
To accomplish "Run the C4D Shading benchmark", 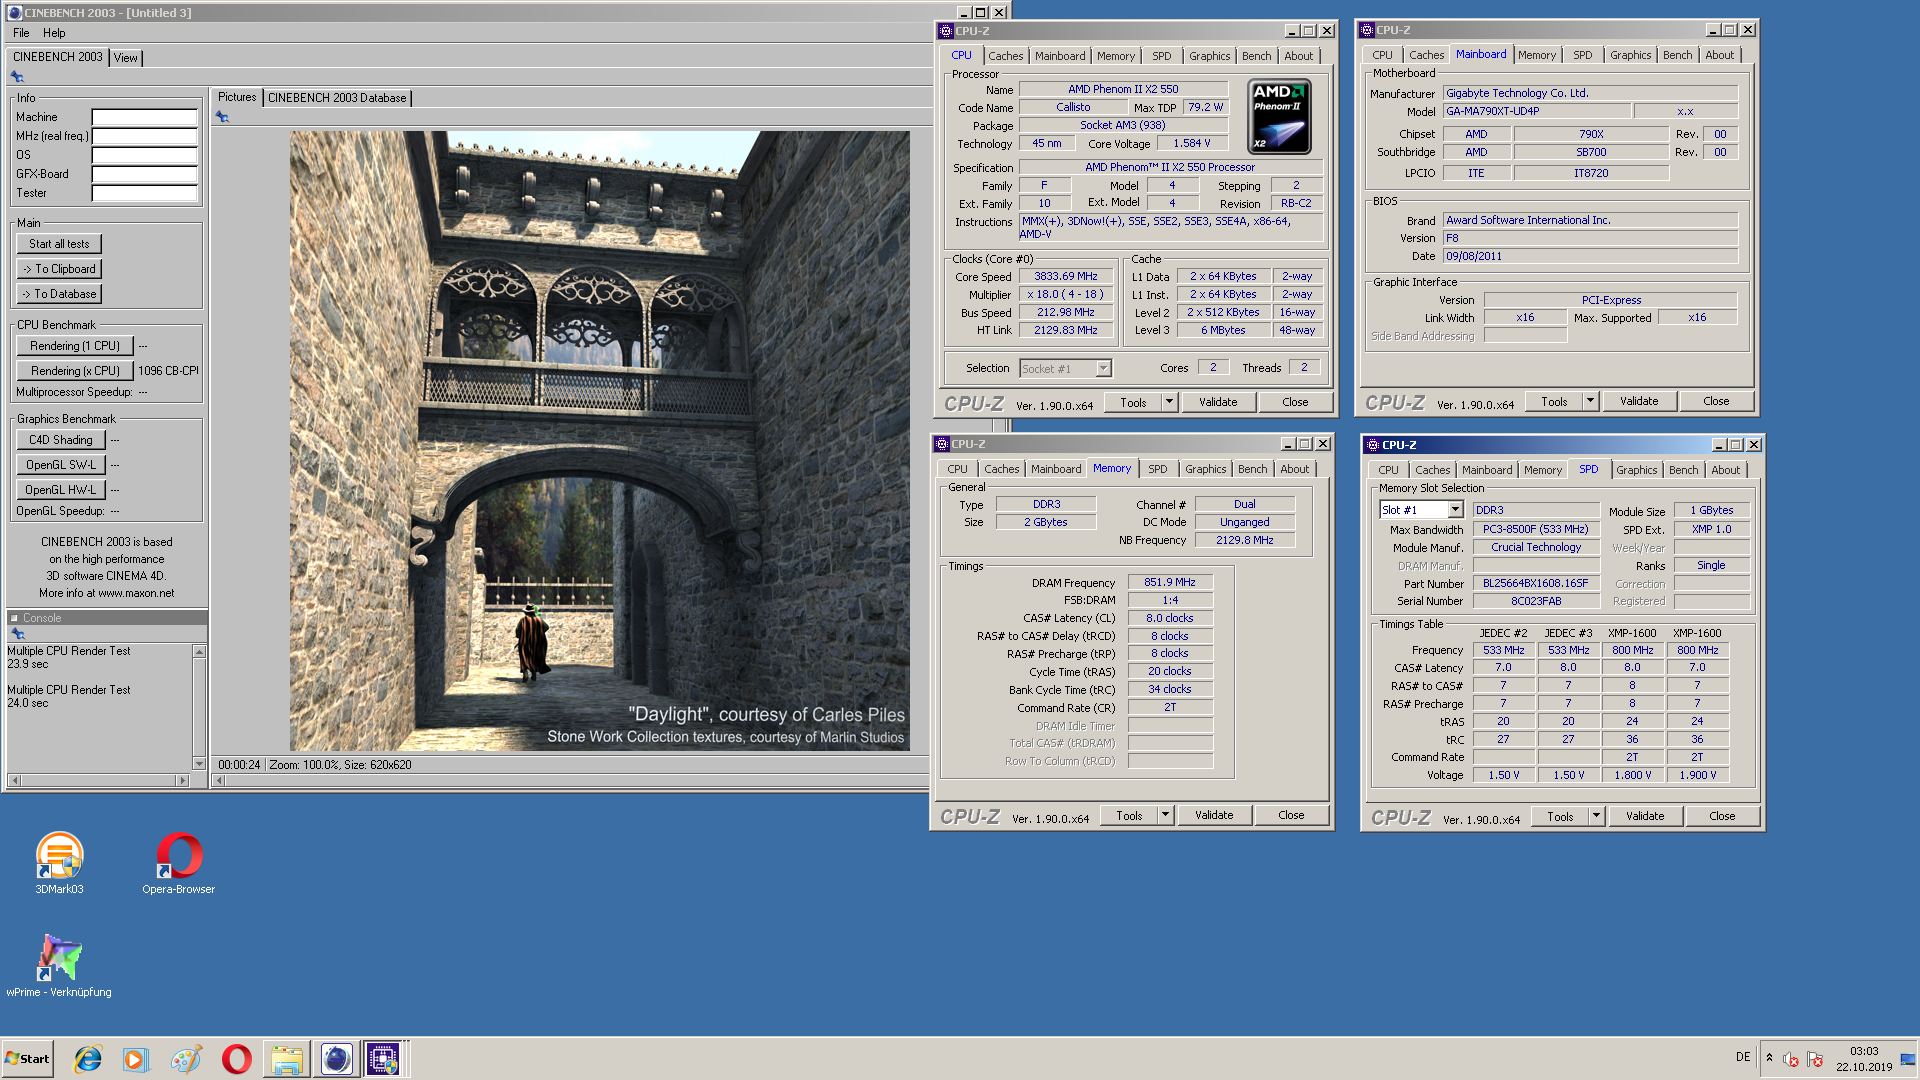I will (61, 440).
